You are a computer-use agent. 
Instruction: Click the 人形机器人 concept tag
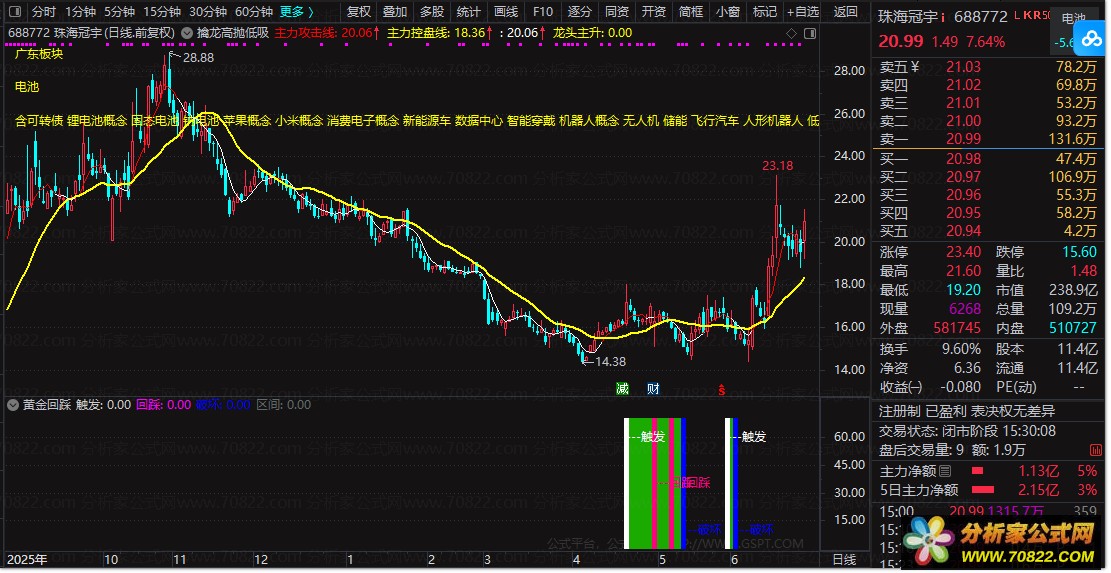pyautogui.click(x=773, y=120)
